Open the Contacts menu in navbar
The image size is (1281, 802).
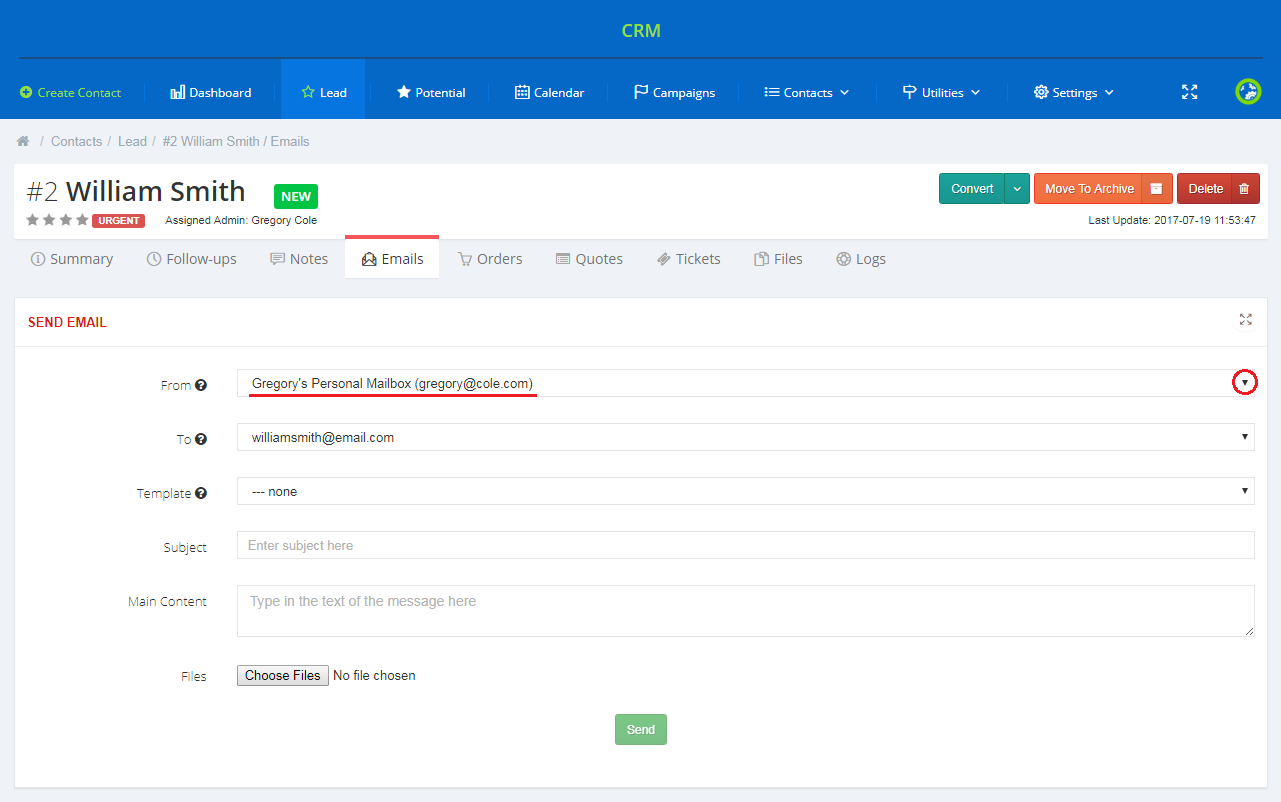pos(806,92)
